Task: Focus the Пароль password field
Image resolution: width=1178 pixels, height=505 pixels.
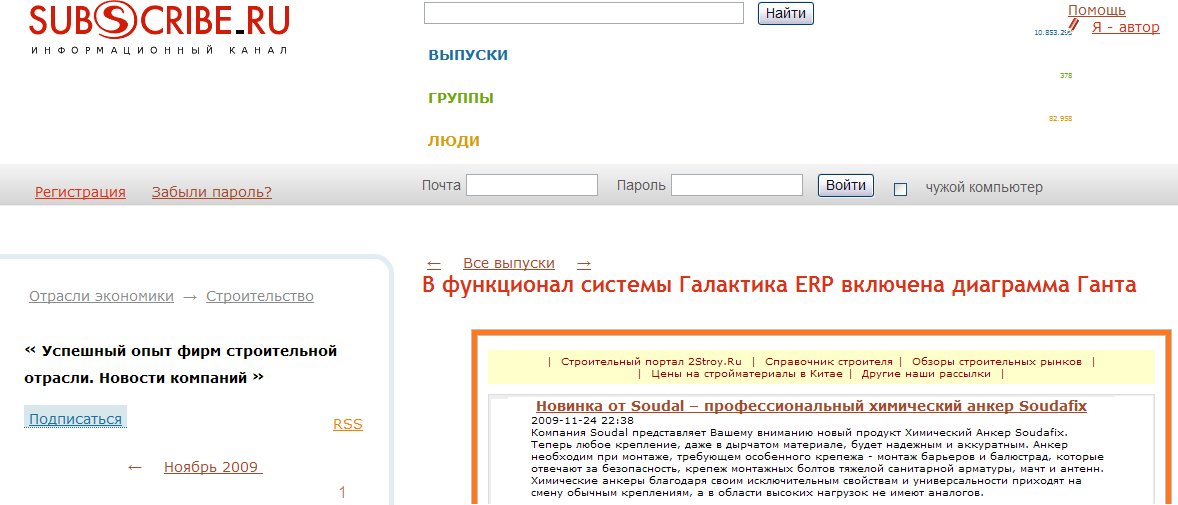Action: (737, 185)
